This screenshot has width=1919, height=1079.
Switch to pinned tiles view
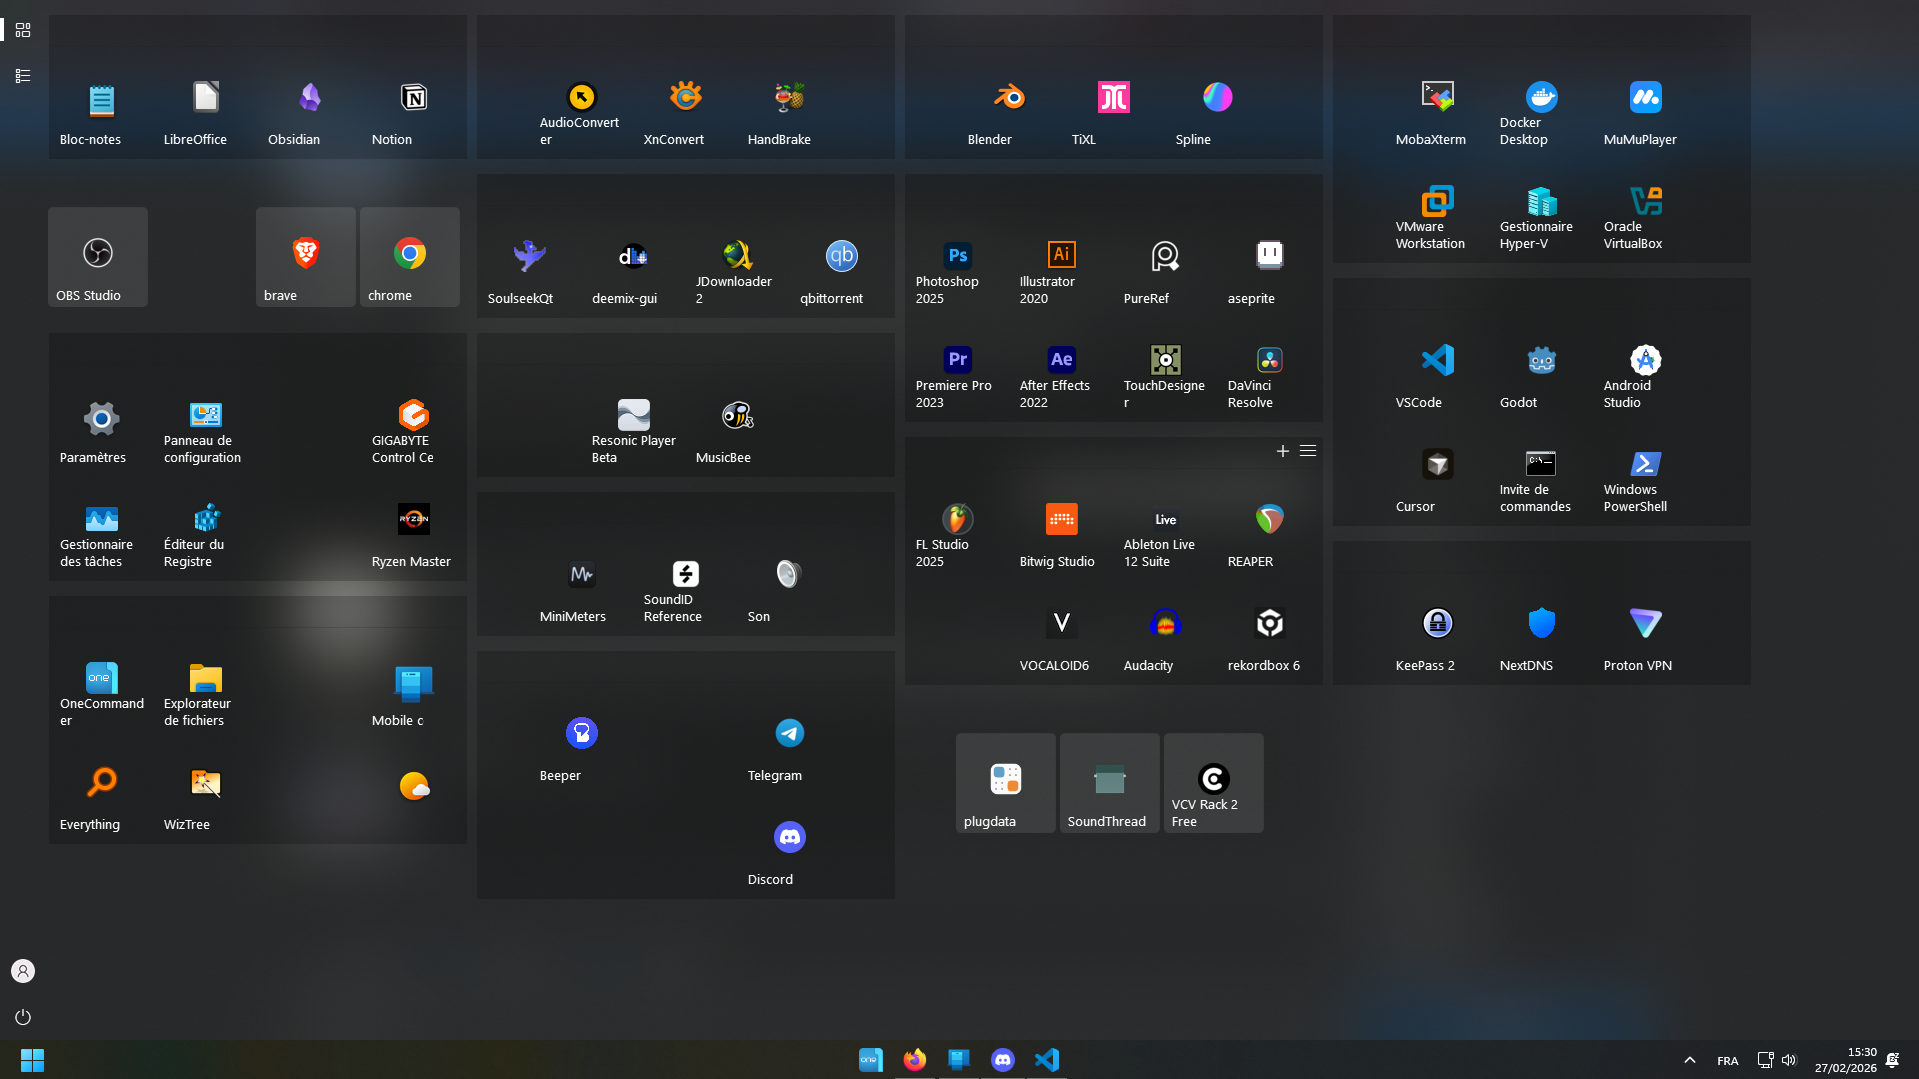tap(23, 30)
